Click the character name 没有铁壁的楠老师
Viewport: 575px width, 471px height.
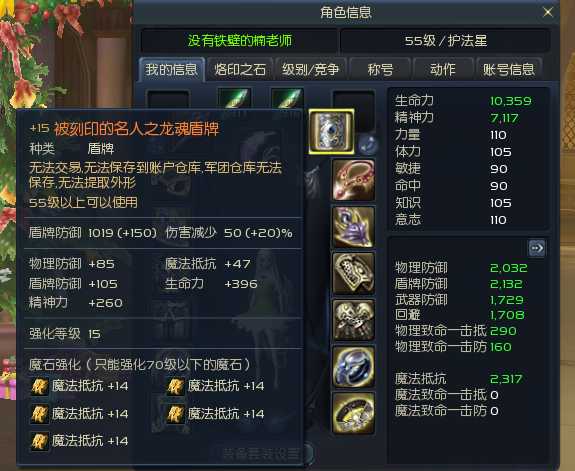coord(240,40)
